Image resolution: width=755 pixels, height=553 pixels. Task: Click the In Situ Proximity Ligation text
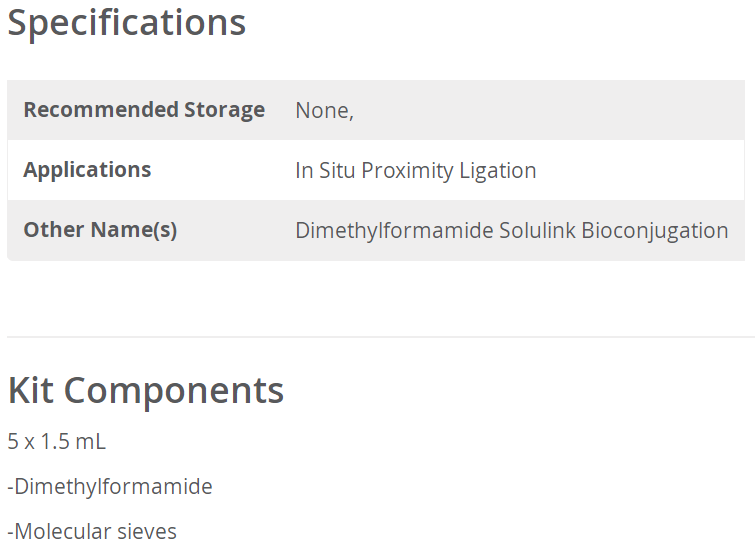415,171
